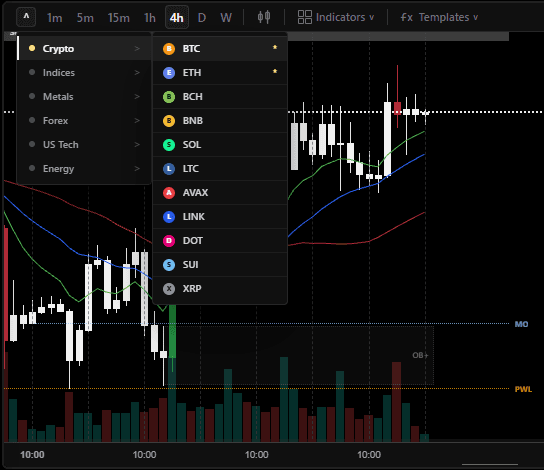Viewport: 544px width, 470px height.
Task: Choose LINK from the symbol list
Action: click(220, 217)
